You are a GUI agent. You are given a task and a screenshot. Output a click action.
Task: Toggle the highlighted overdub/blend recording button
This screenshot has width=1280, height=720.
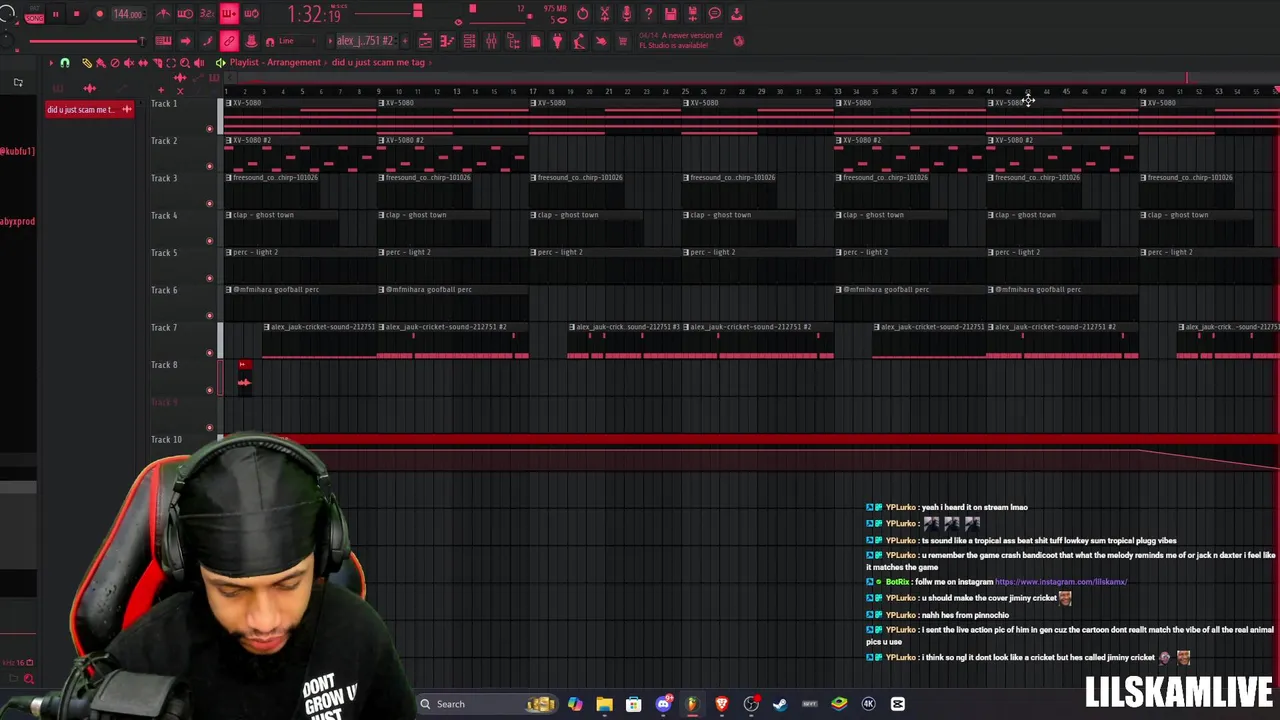click(x=229, y=14)
